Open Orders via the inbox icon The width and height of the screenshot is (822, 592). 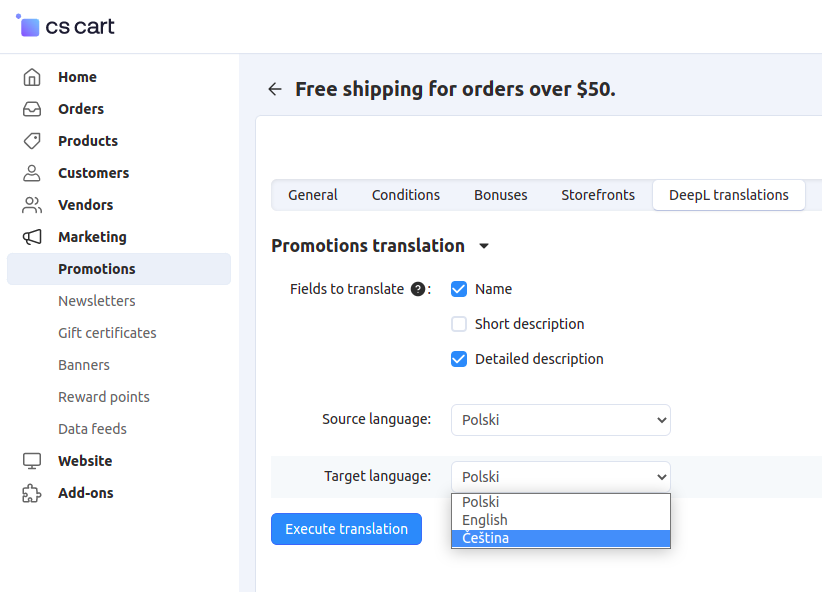coord(32,109)
